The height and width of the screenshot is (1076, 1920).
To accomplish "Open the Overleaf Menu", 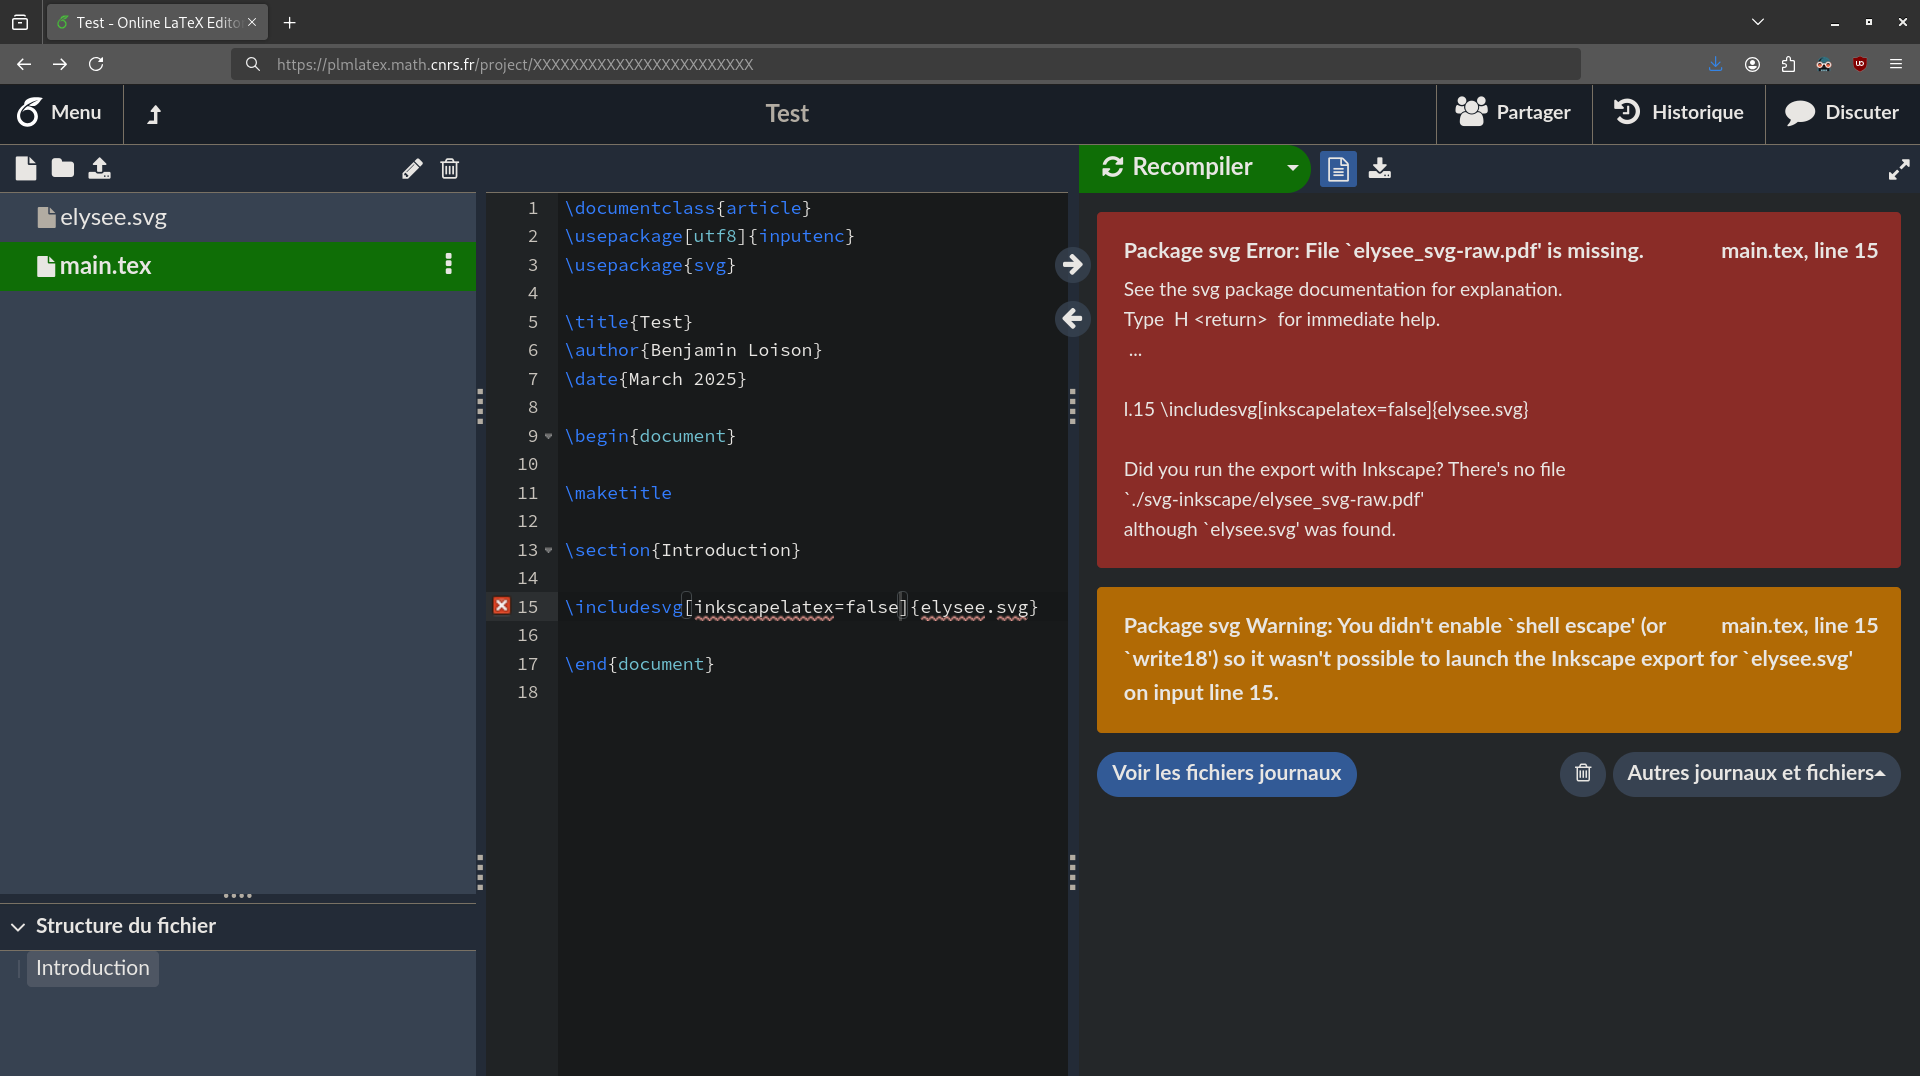I will tap(60, 113).
